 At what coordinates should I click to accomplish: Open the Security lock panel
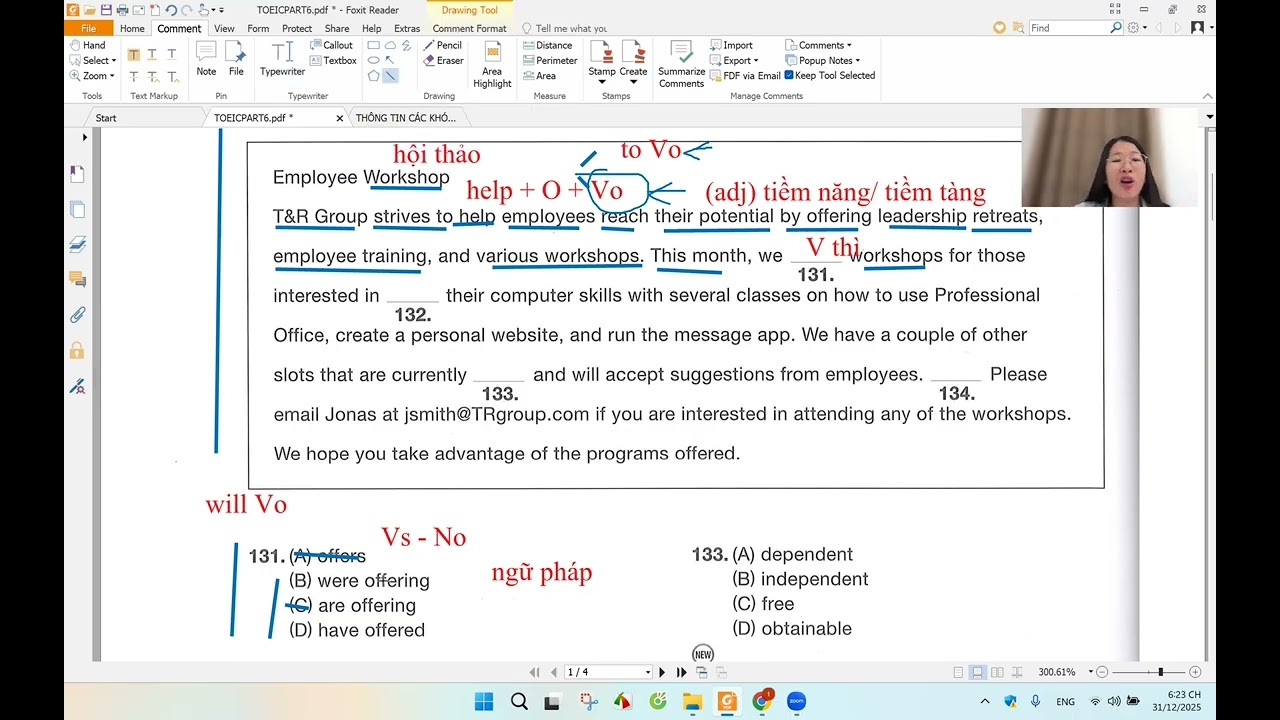point(77,350)
